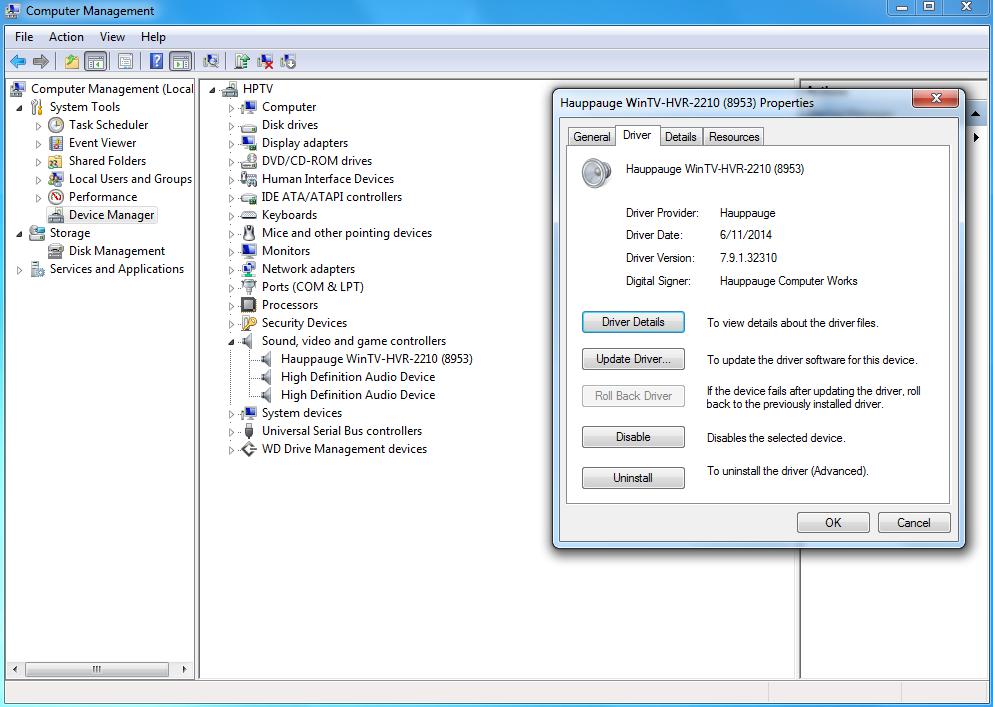Open the Action menu
Screen dimensions: 993x707
point(66,37)
